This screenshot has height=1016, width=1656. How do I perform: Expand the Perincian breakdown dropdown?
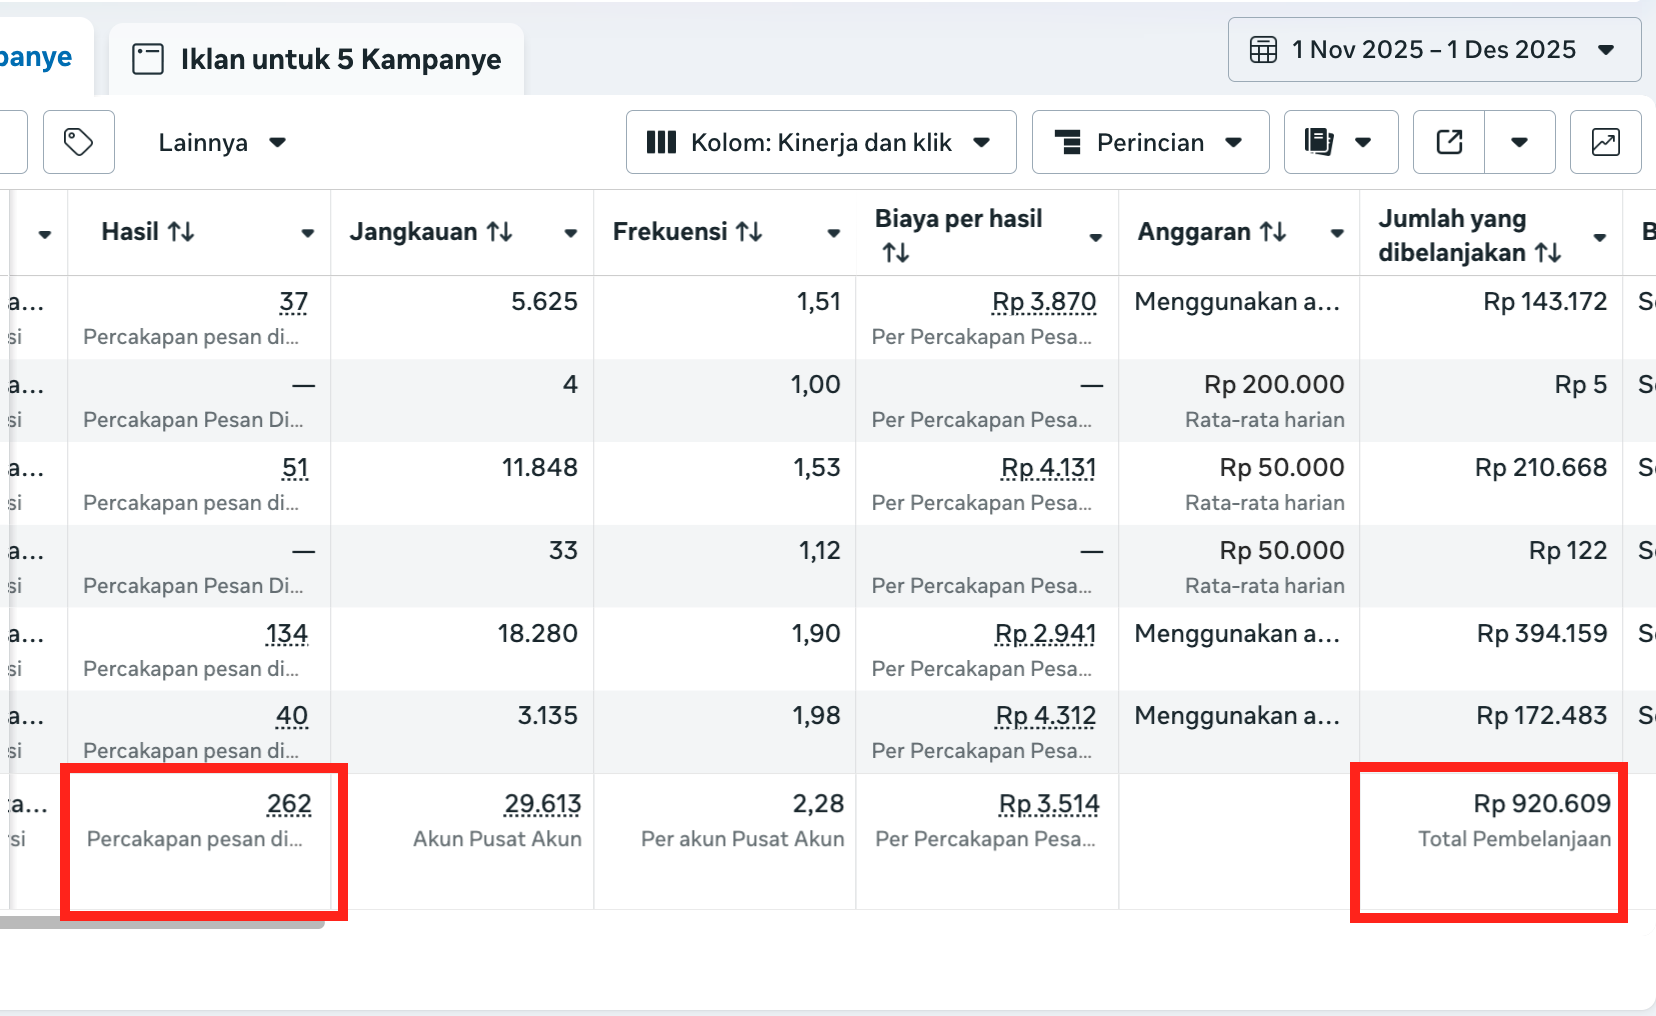1150,142
